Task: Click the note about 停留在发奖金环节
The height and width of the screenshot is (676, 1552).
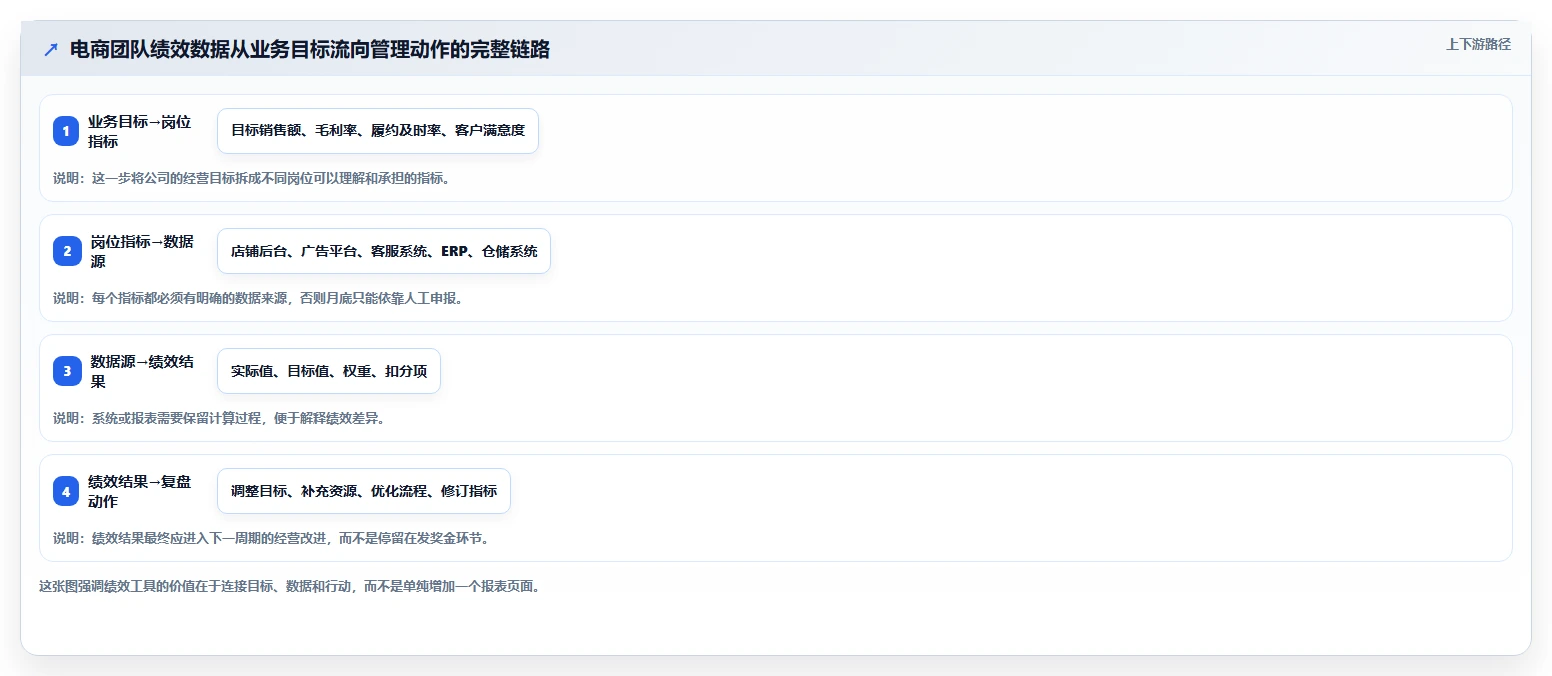Action: [x=271, y=538]
